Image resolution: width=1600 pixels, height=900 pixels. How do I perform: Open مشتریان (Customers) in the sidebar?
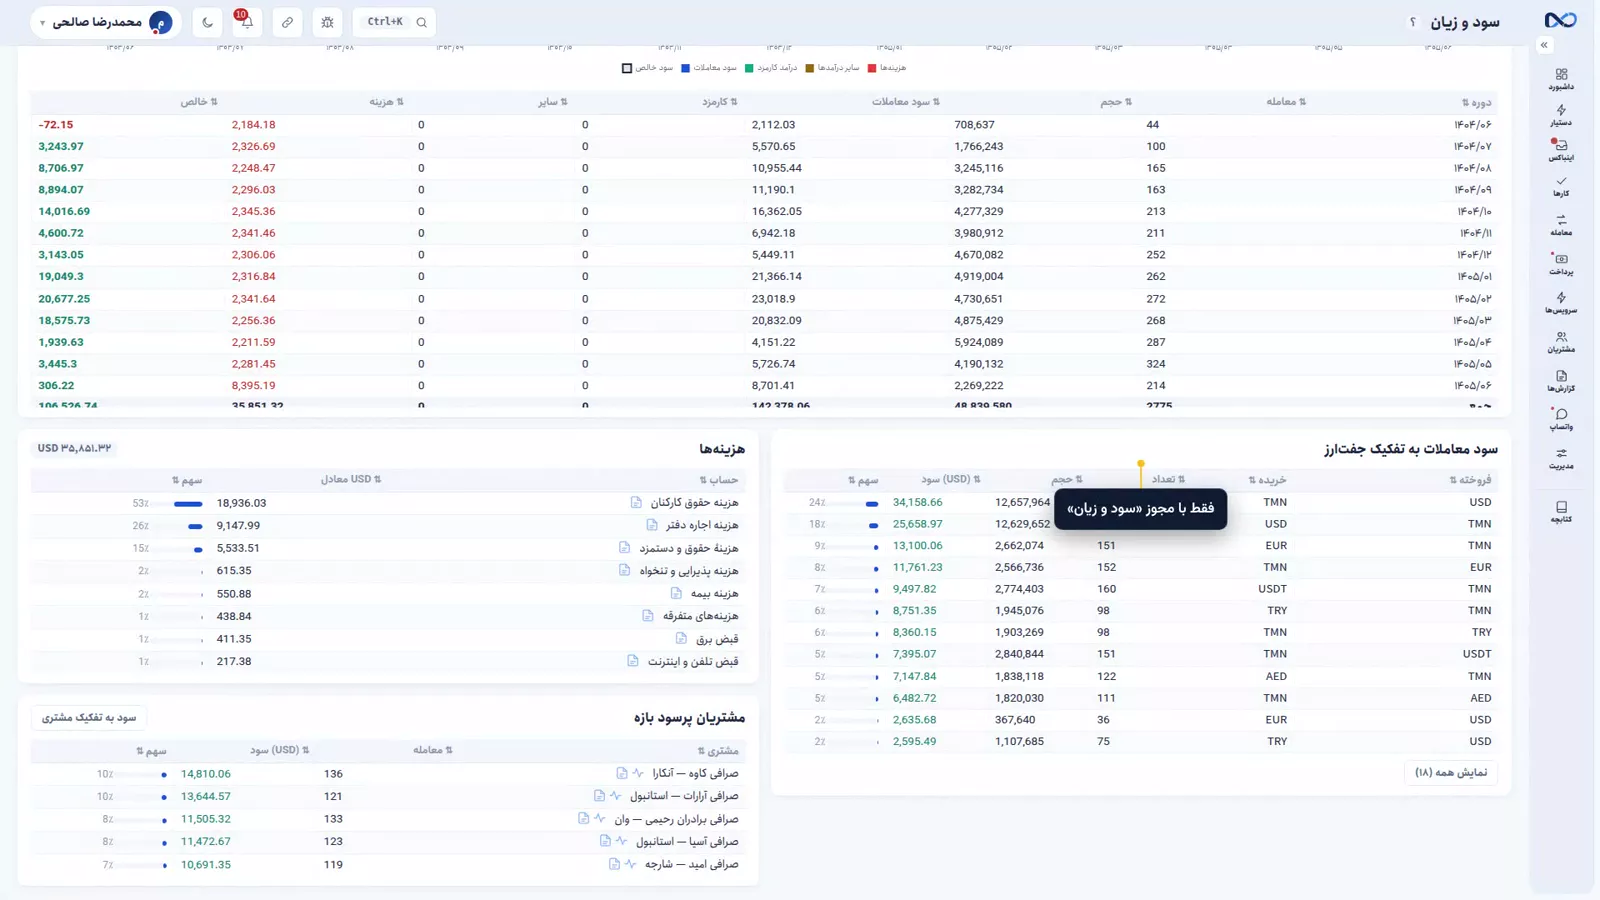point(1561,342)
